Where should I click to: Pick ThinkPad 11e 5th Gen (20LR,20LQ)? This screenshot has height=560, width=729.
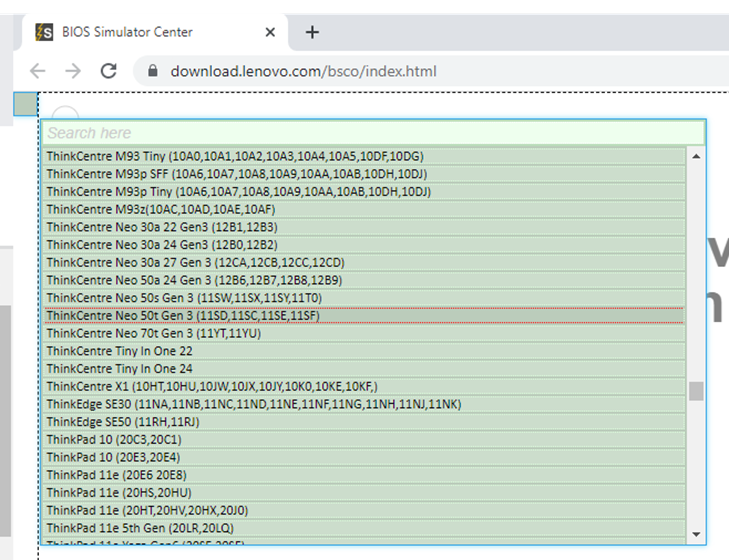pyautogui.click(x=364, y=527)
